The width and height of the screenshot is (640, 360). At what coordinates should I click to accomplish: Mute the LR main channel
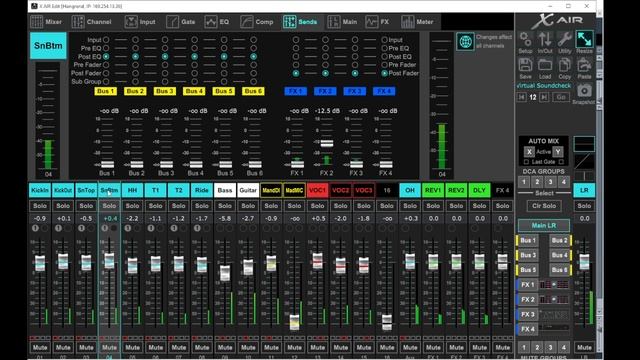584,348
